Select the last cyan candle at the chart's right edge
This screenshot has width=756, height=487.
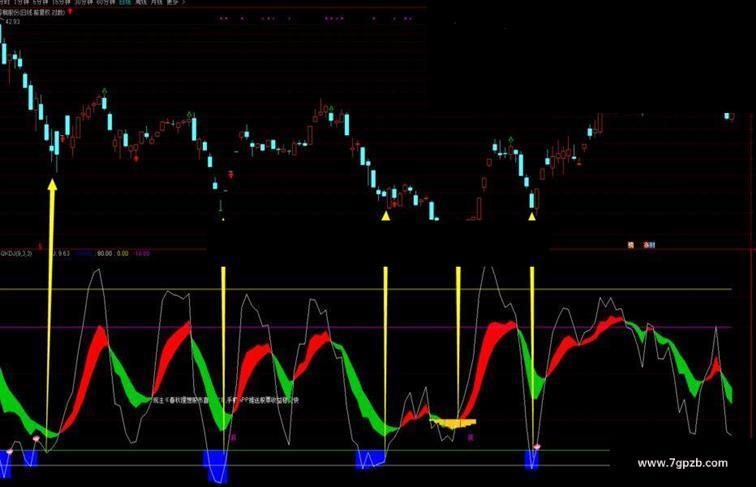[727, 116]
